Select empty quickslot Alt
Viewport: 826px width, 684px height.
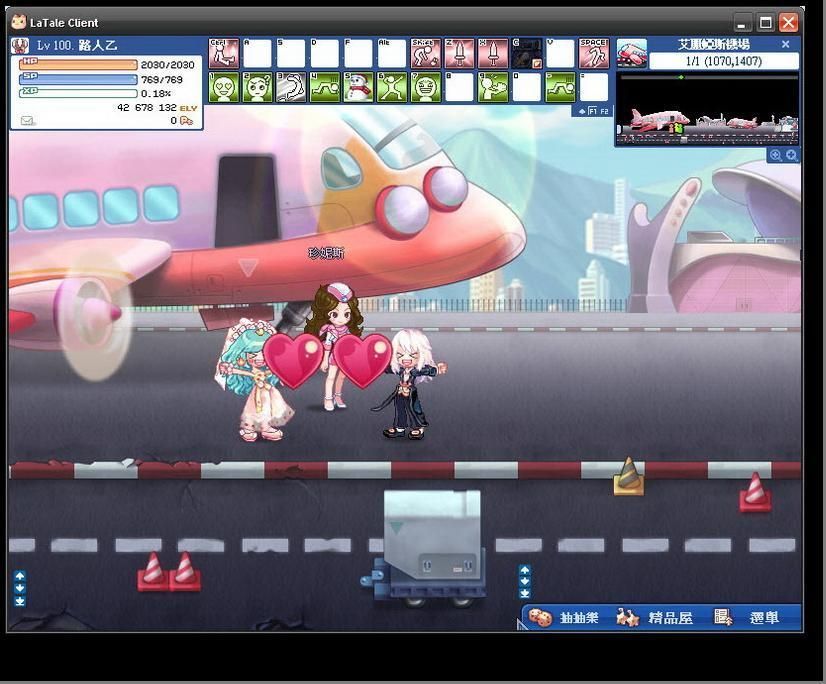point(392,53)
